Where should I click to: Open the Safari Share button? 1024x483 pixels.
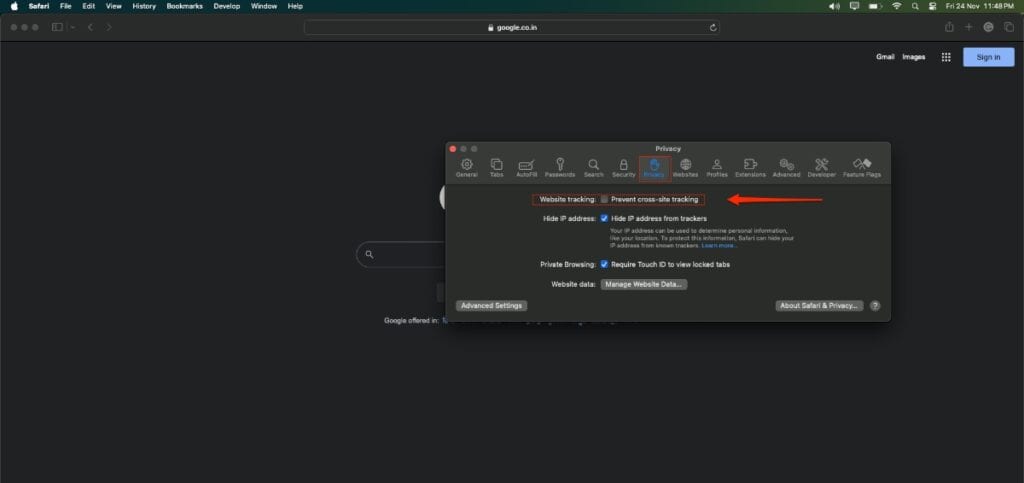tap(949, 27)
